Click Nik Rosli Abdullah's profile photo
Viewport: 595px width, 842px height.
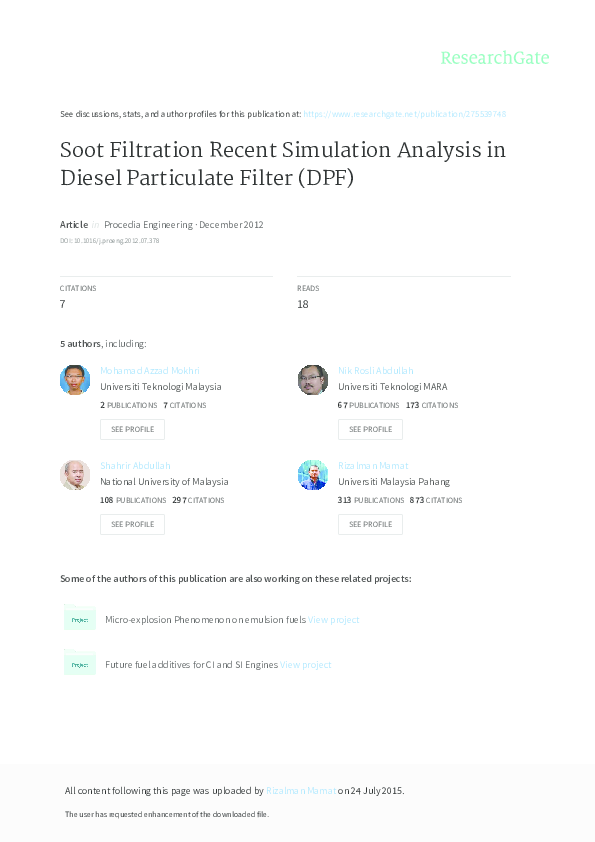pyautogui.click(x=313, y=380)
